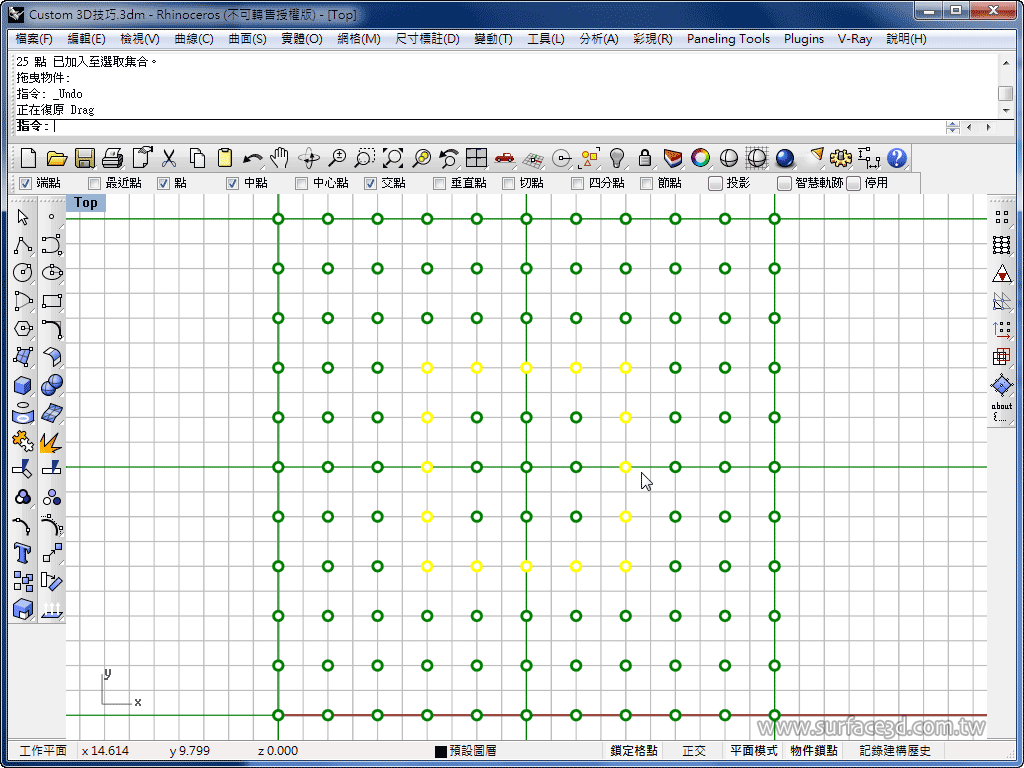1024x768 pixels.
Task: Open the color wheel properties icon
Action: click(x=701, y=158)
